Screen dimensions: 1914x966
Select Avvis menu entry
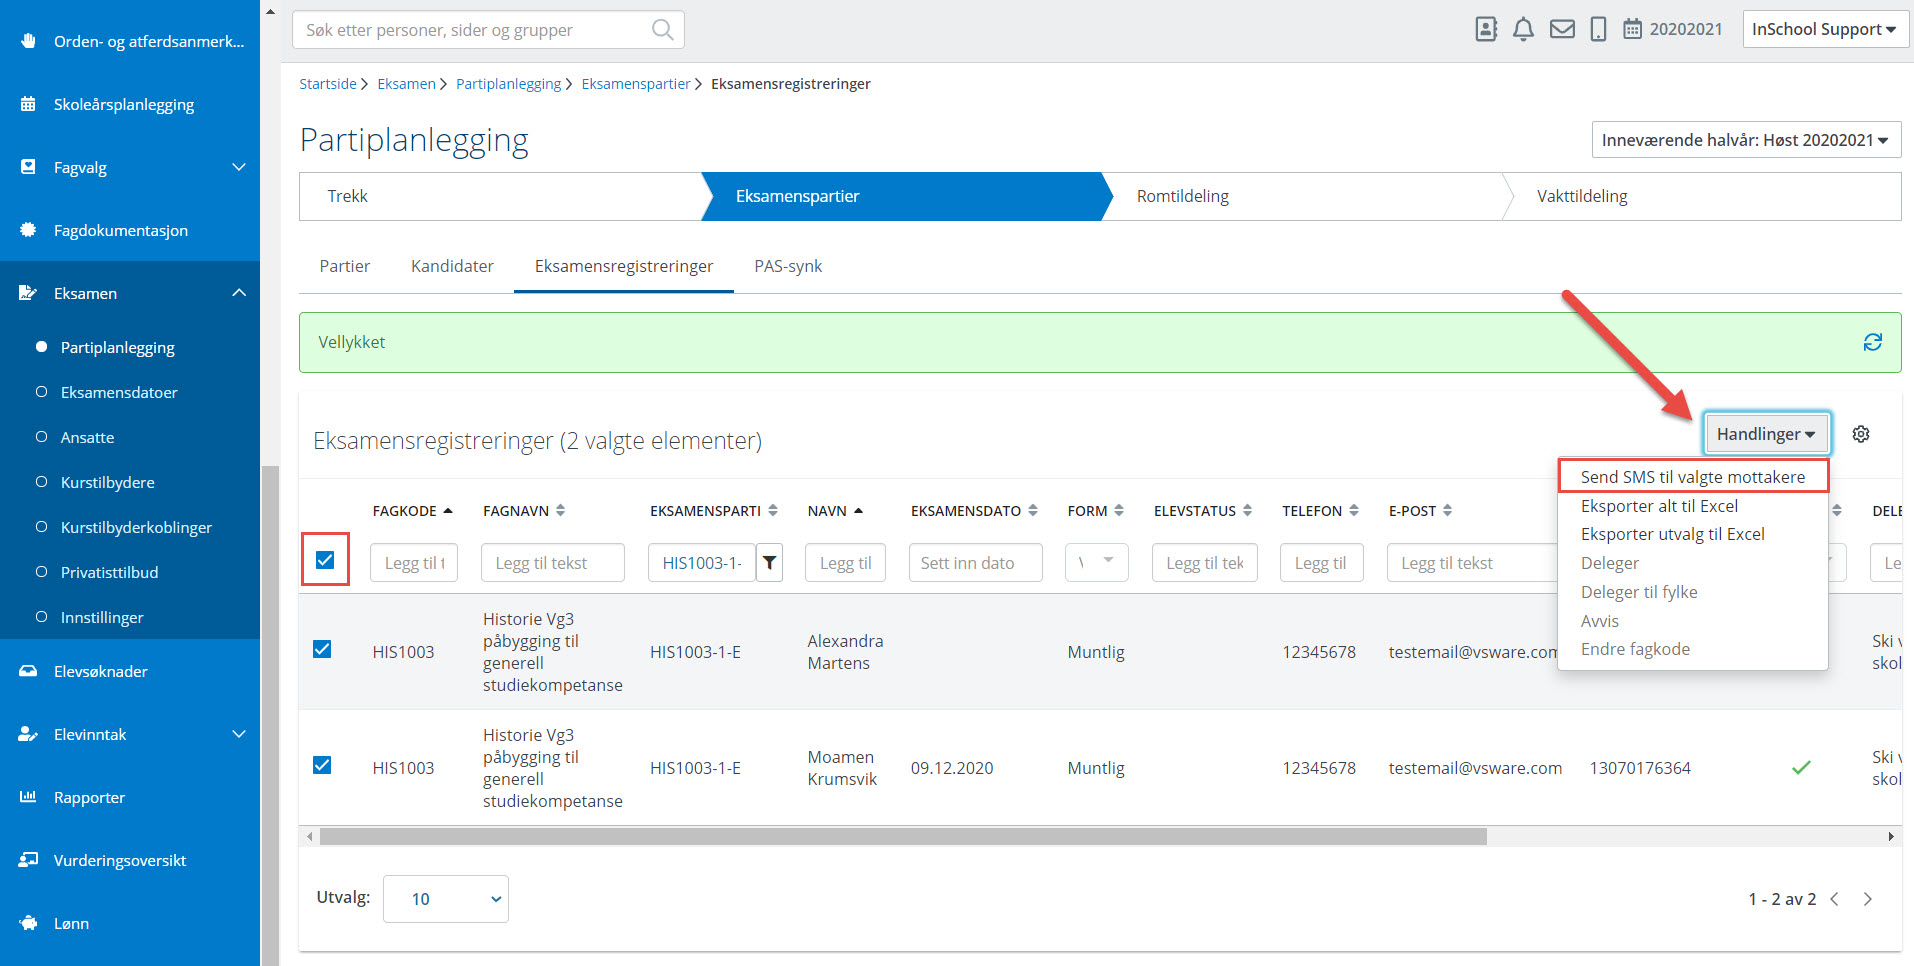1599,621
